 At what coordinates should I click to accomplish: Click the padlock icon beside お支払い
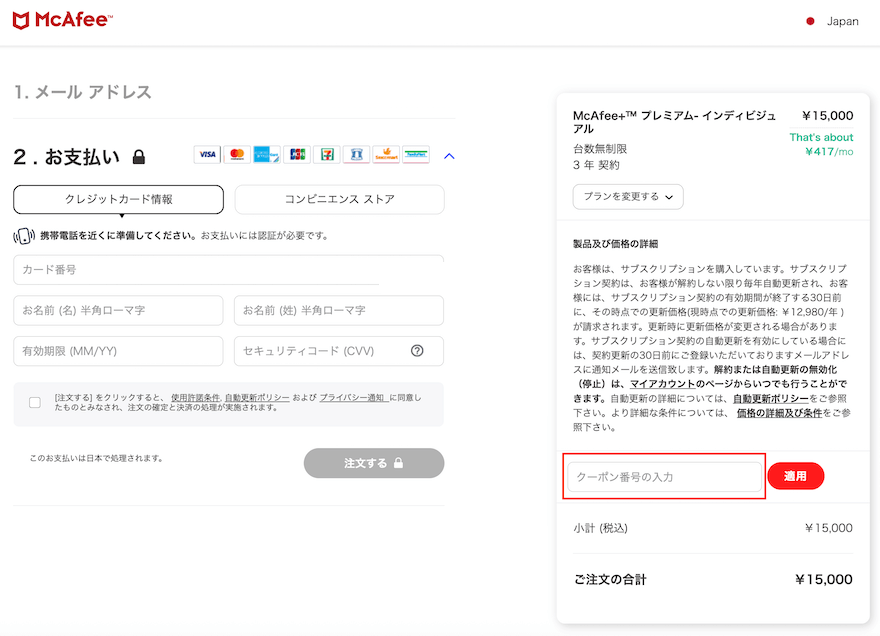point(139,157)
